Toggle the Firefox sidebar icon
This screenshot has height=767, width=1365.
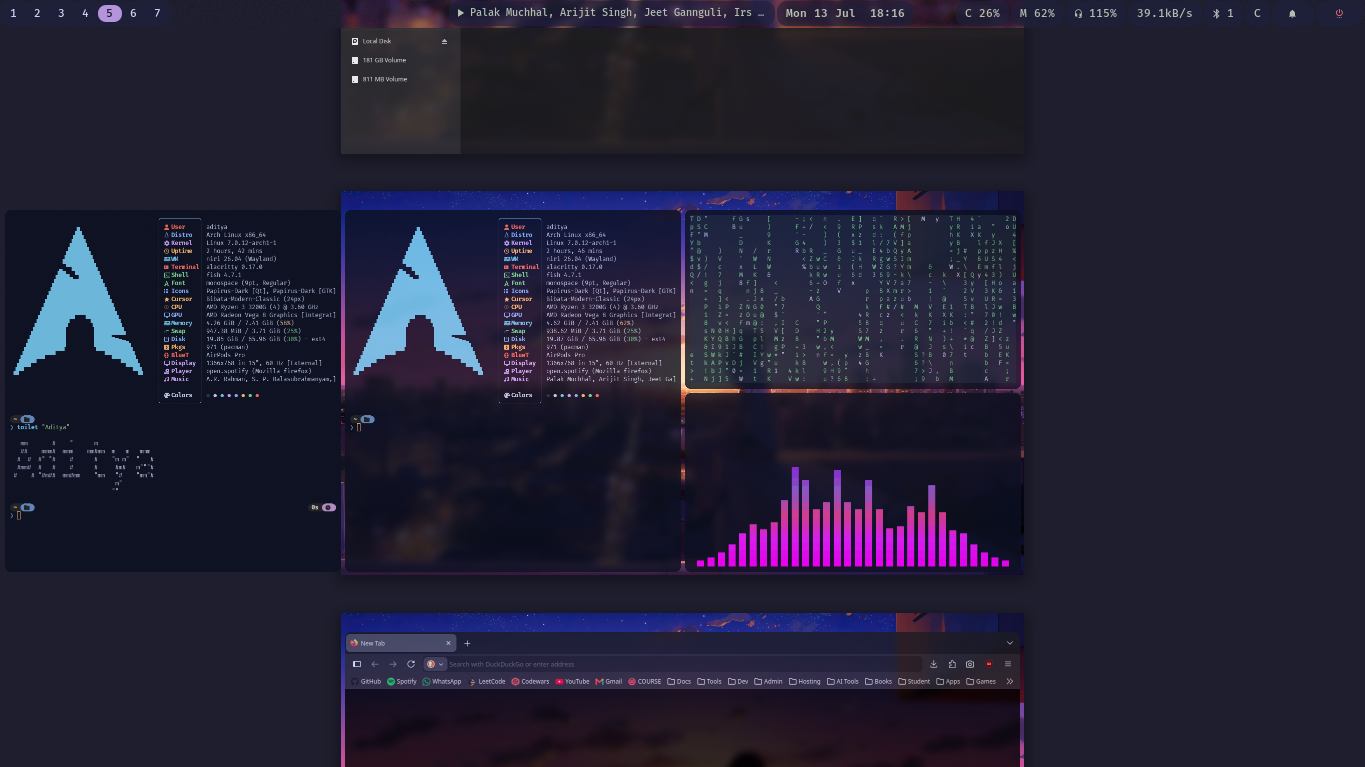point(357,664)
